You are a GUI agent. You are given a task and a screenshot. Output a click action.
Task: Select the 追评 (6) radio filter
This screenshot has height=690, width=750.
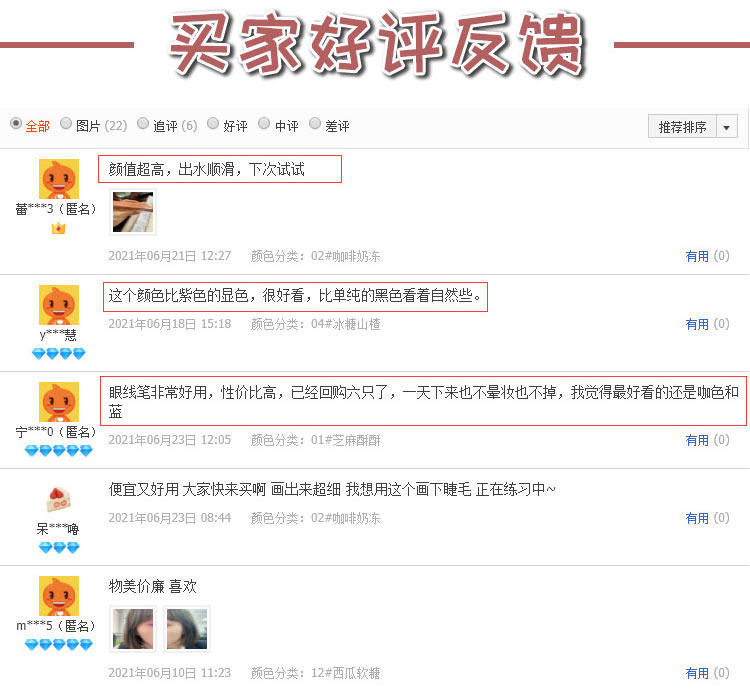coord(143,123)
